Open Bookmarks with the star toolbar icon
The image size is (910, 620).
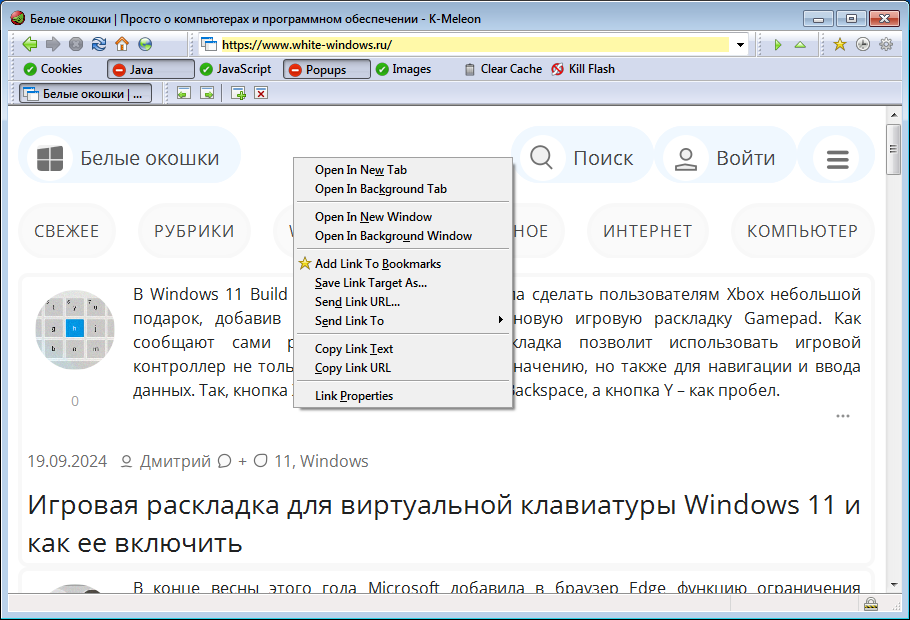pyautogui.click(x=840, y=44)
